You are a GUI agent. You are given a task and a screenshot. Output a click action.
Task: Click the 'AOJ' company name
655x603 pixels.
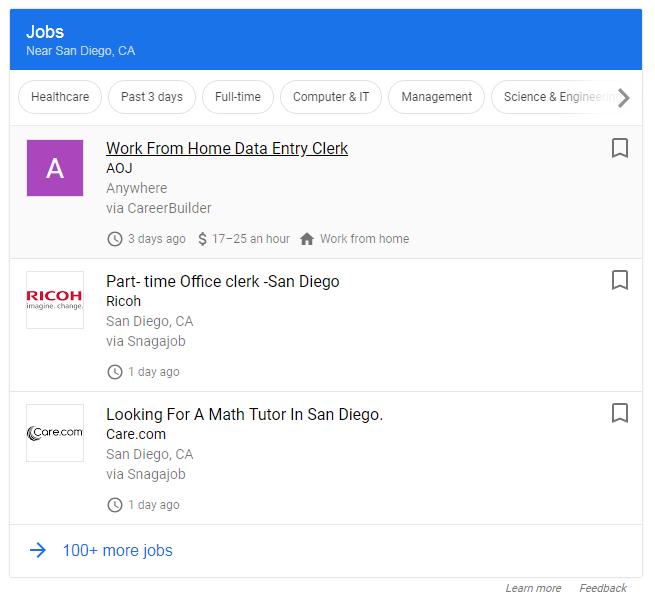119,168
